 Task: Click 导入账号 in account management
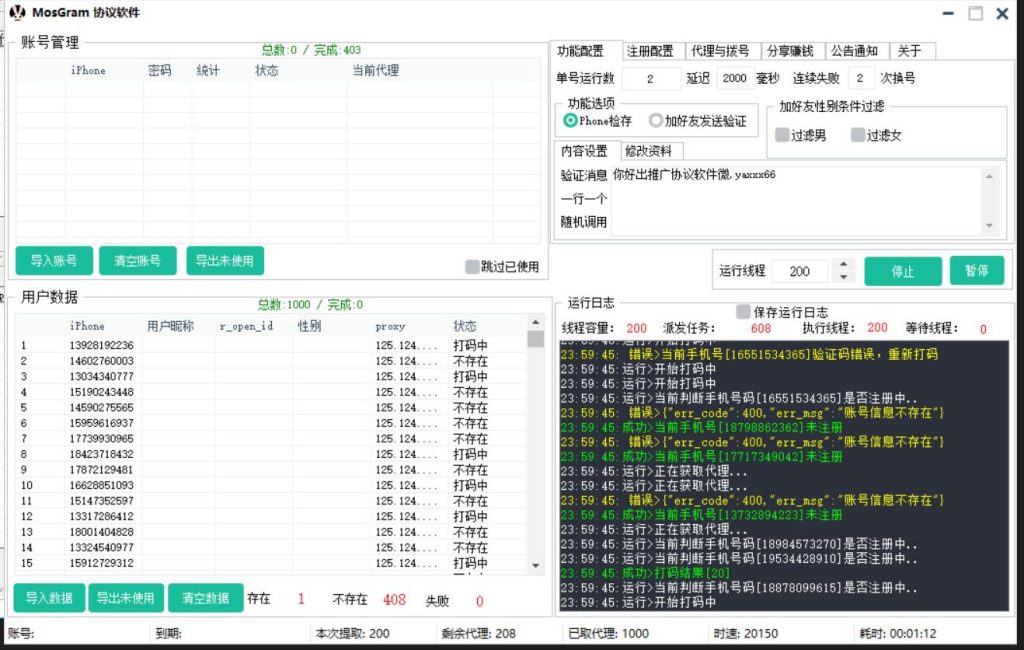pos(54,261)
